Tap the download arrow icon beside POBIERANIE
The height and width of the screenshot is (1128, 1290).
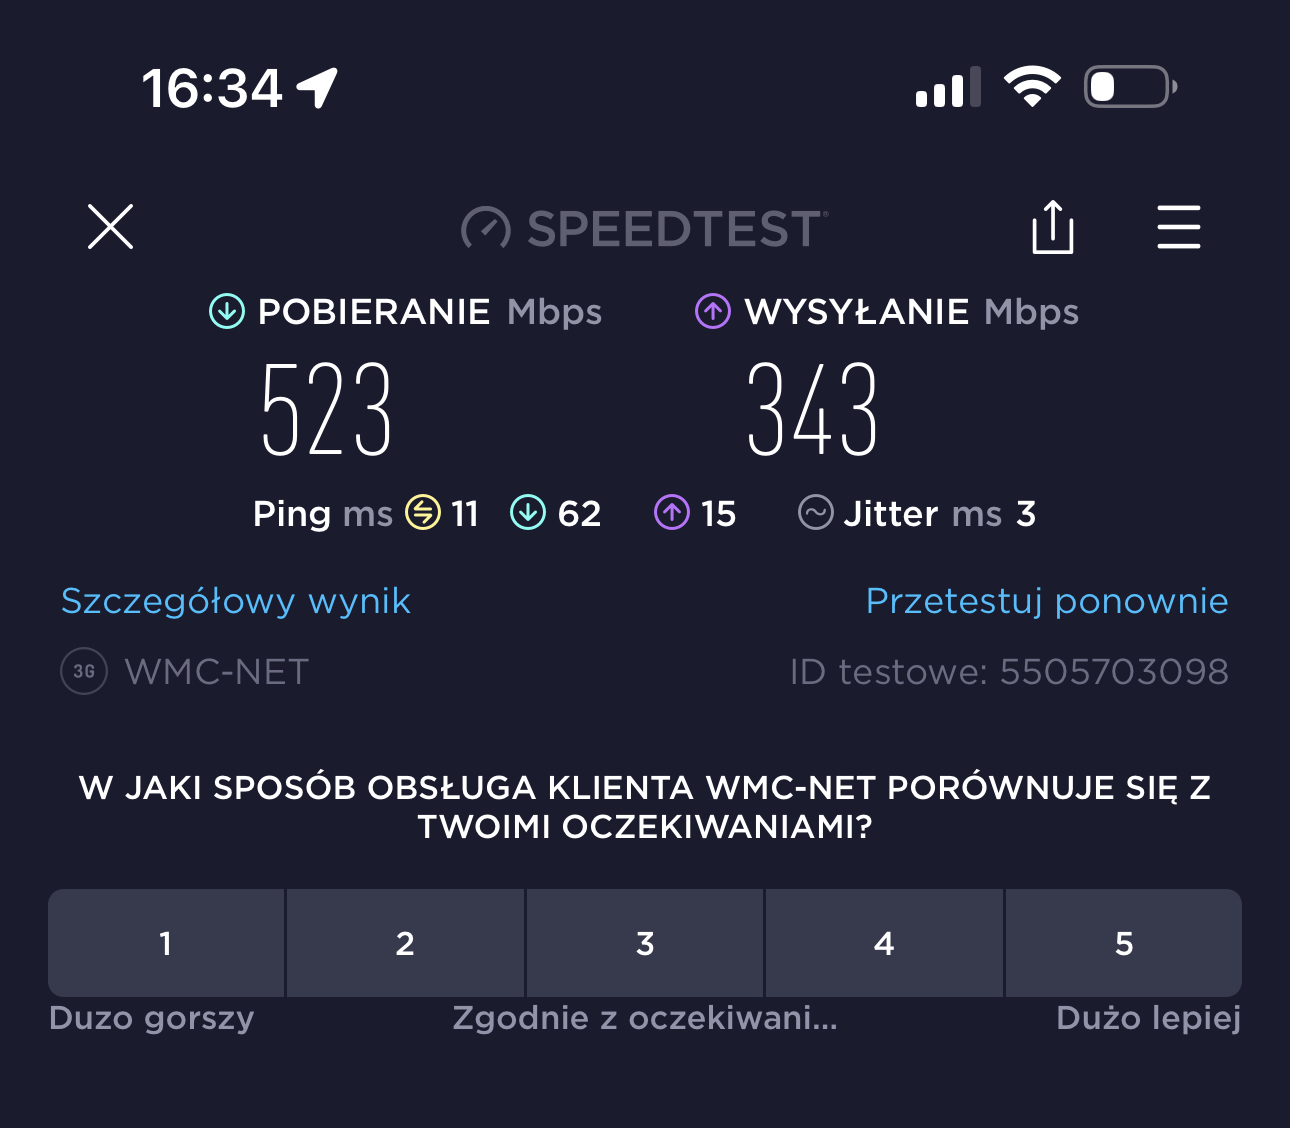(x=227, y=312)
